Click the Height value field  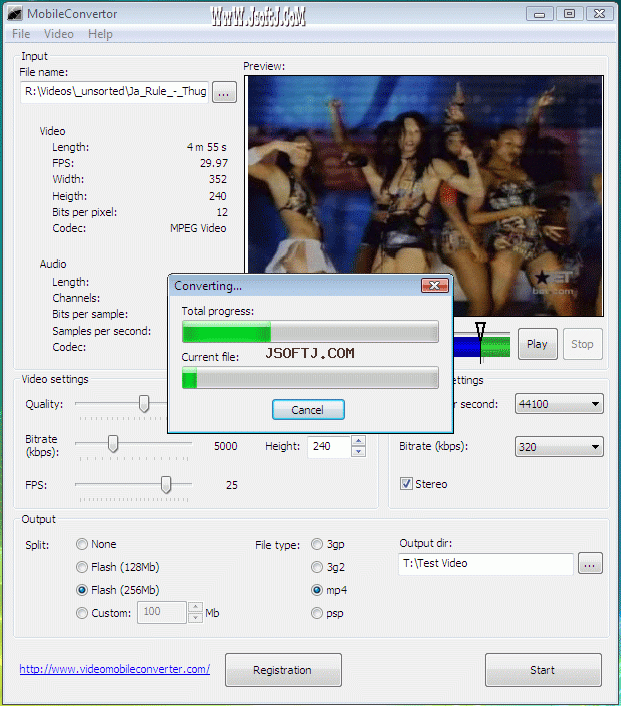click(x=330, y=446)
